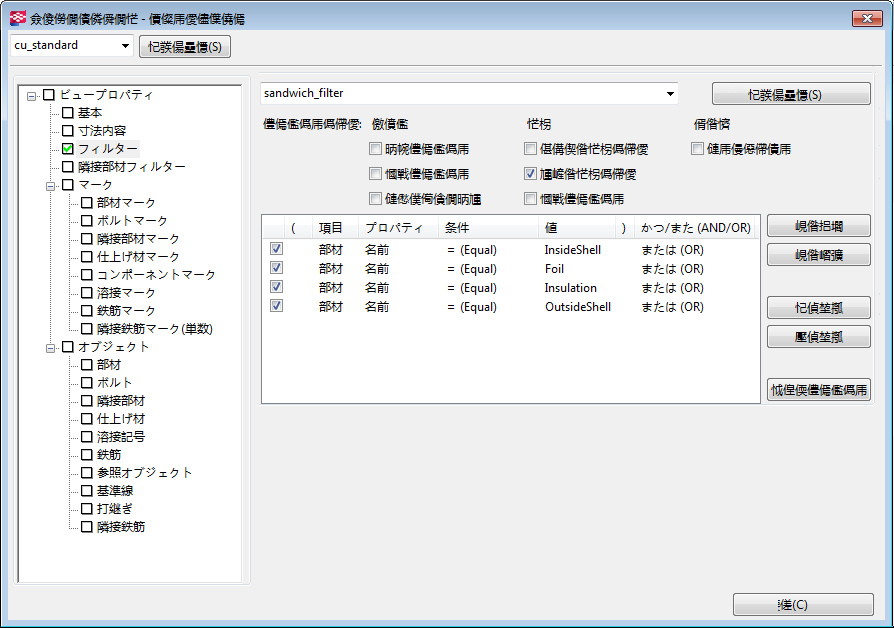Check the 基本 checkbox in tree
This screenshot has height=628, width=894.
click(68, 113)
